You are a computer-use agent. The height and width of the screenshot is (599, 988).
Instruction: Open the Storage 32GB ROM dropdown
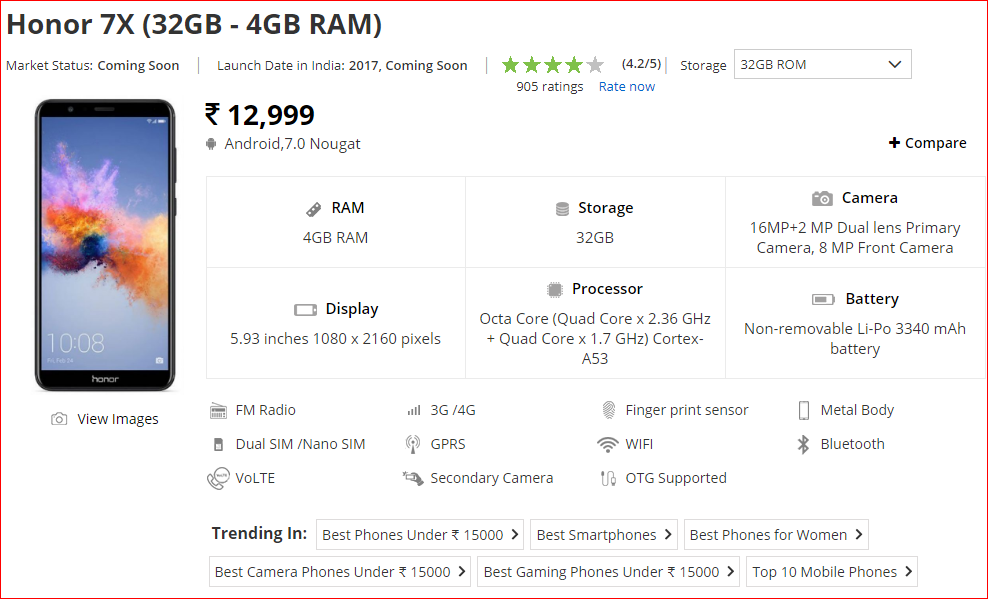click(x=822, y=64)
